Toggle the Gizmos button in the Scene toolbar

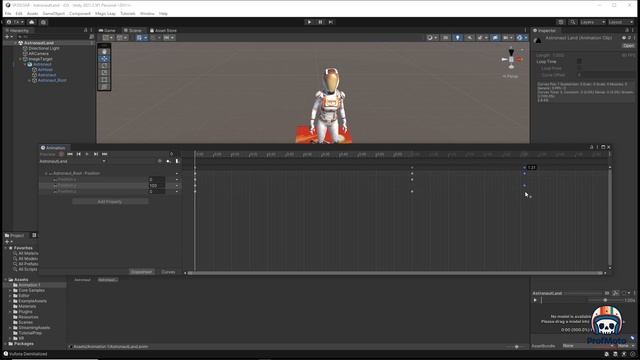click(521, 38)
